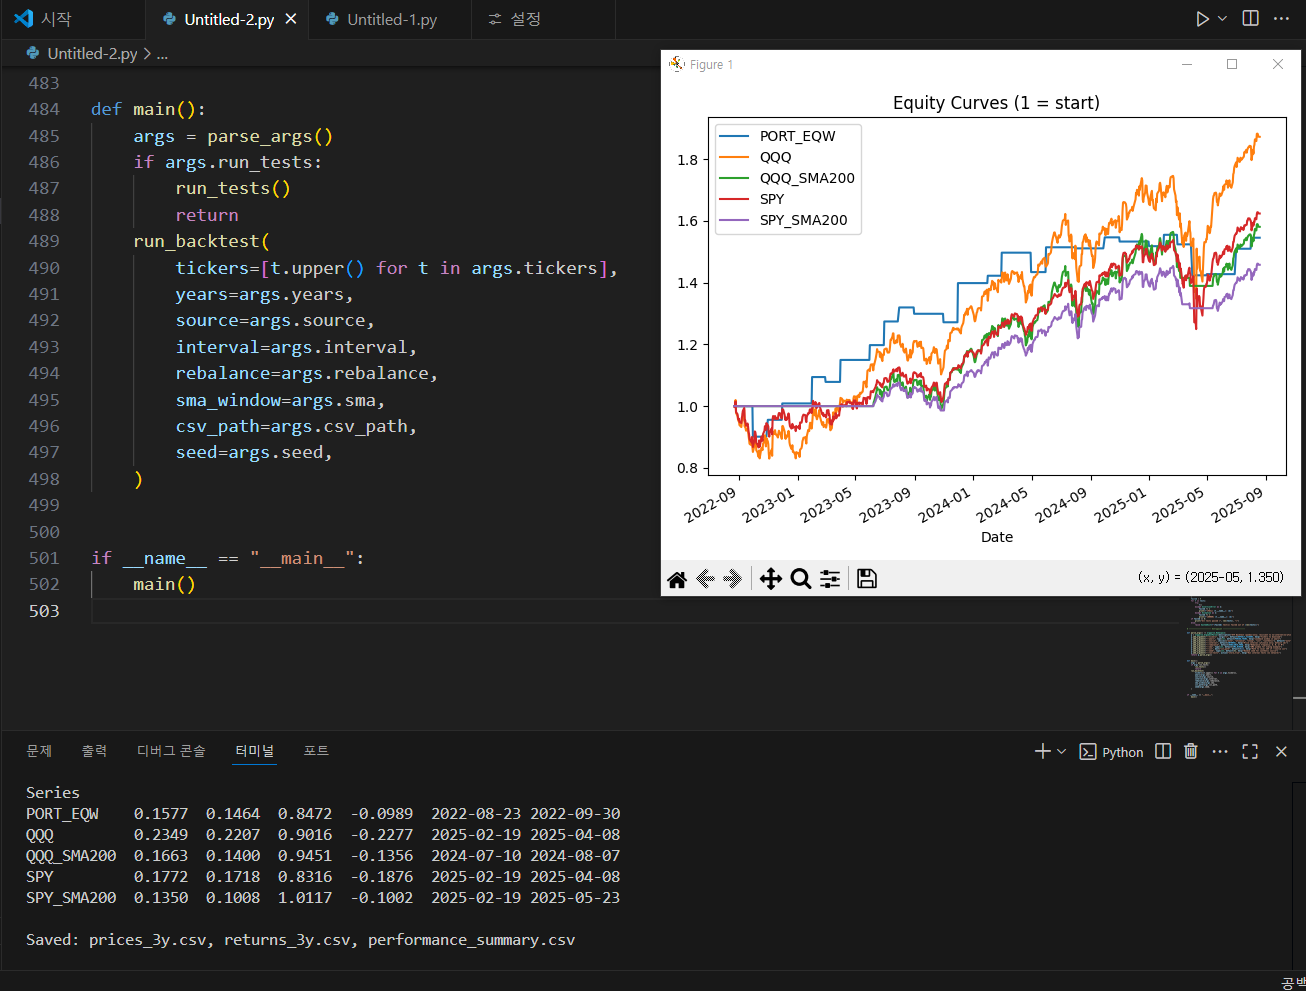Go back to the previous plot view
Screen dimensions: 1306x991
705,579
